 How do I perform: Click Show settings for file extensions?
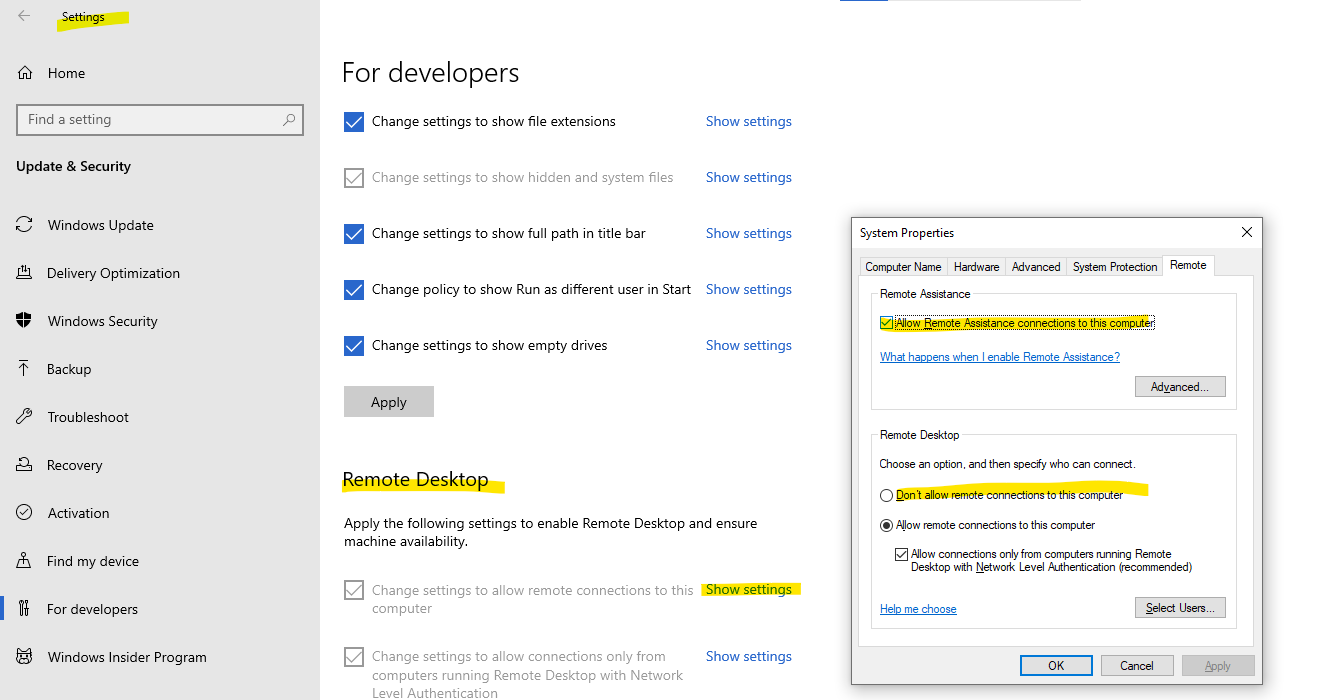(748, 121)
